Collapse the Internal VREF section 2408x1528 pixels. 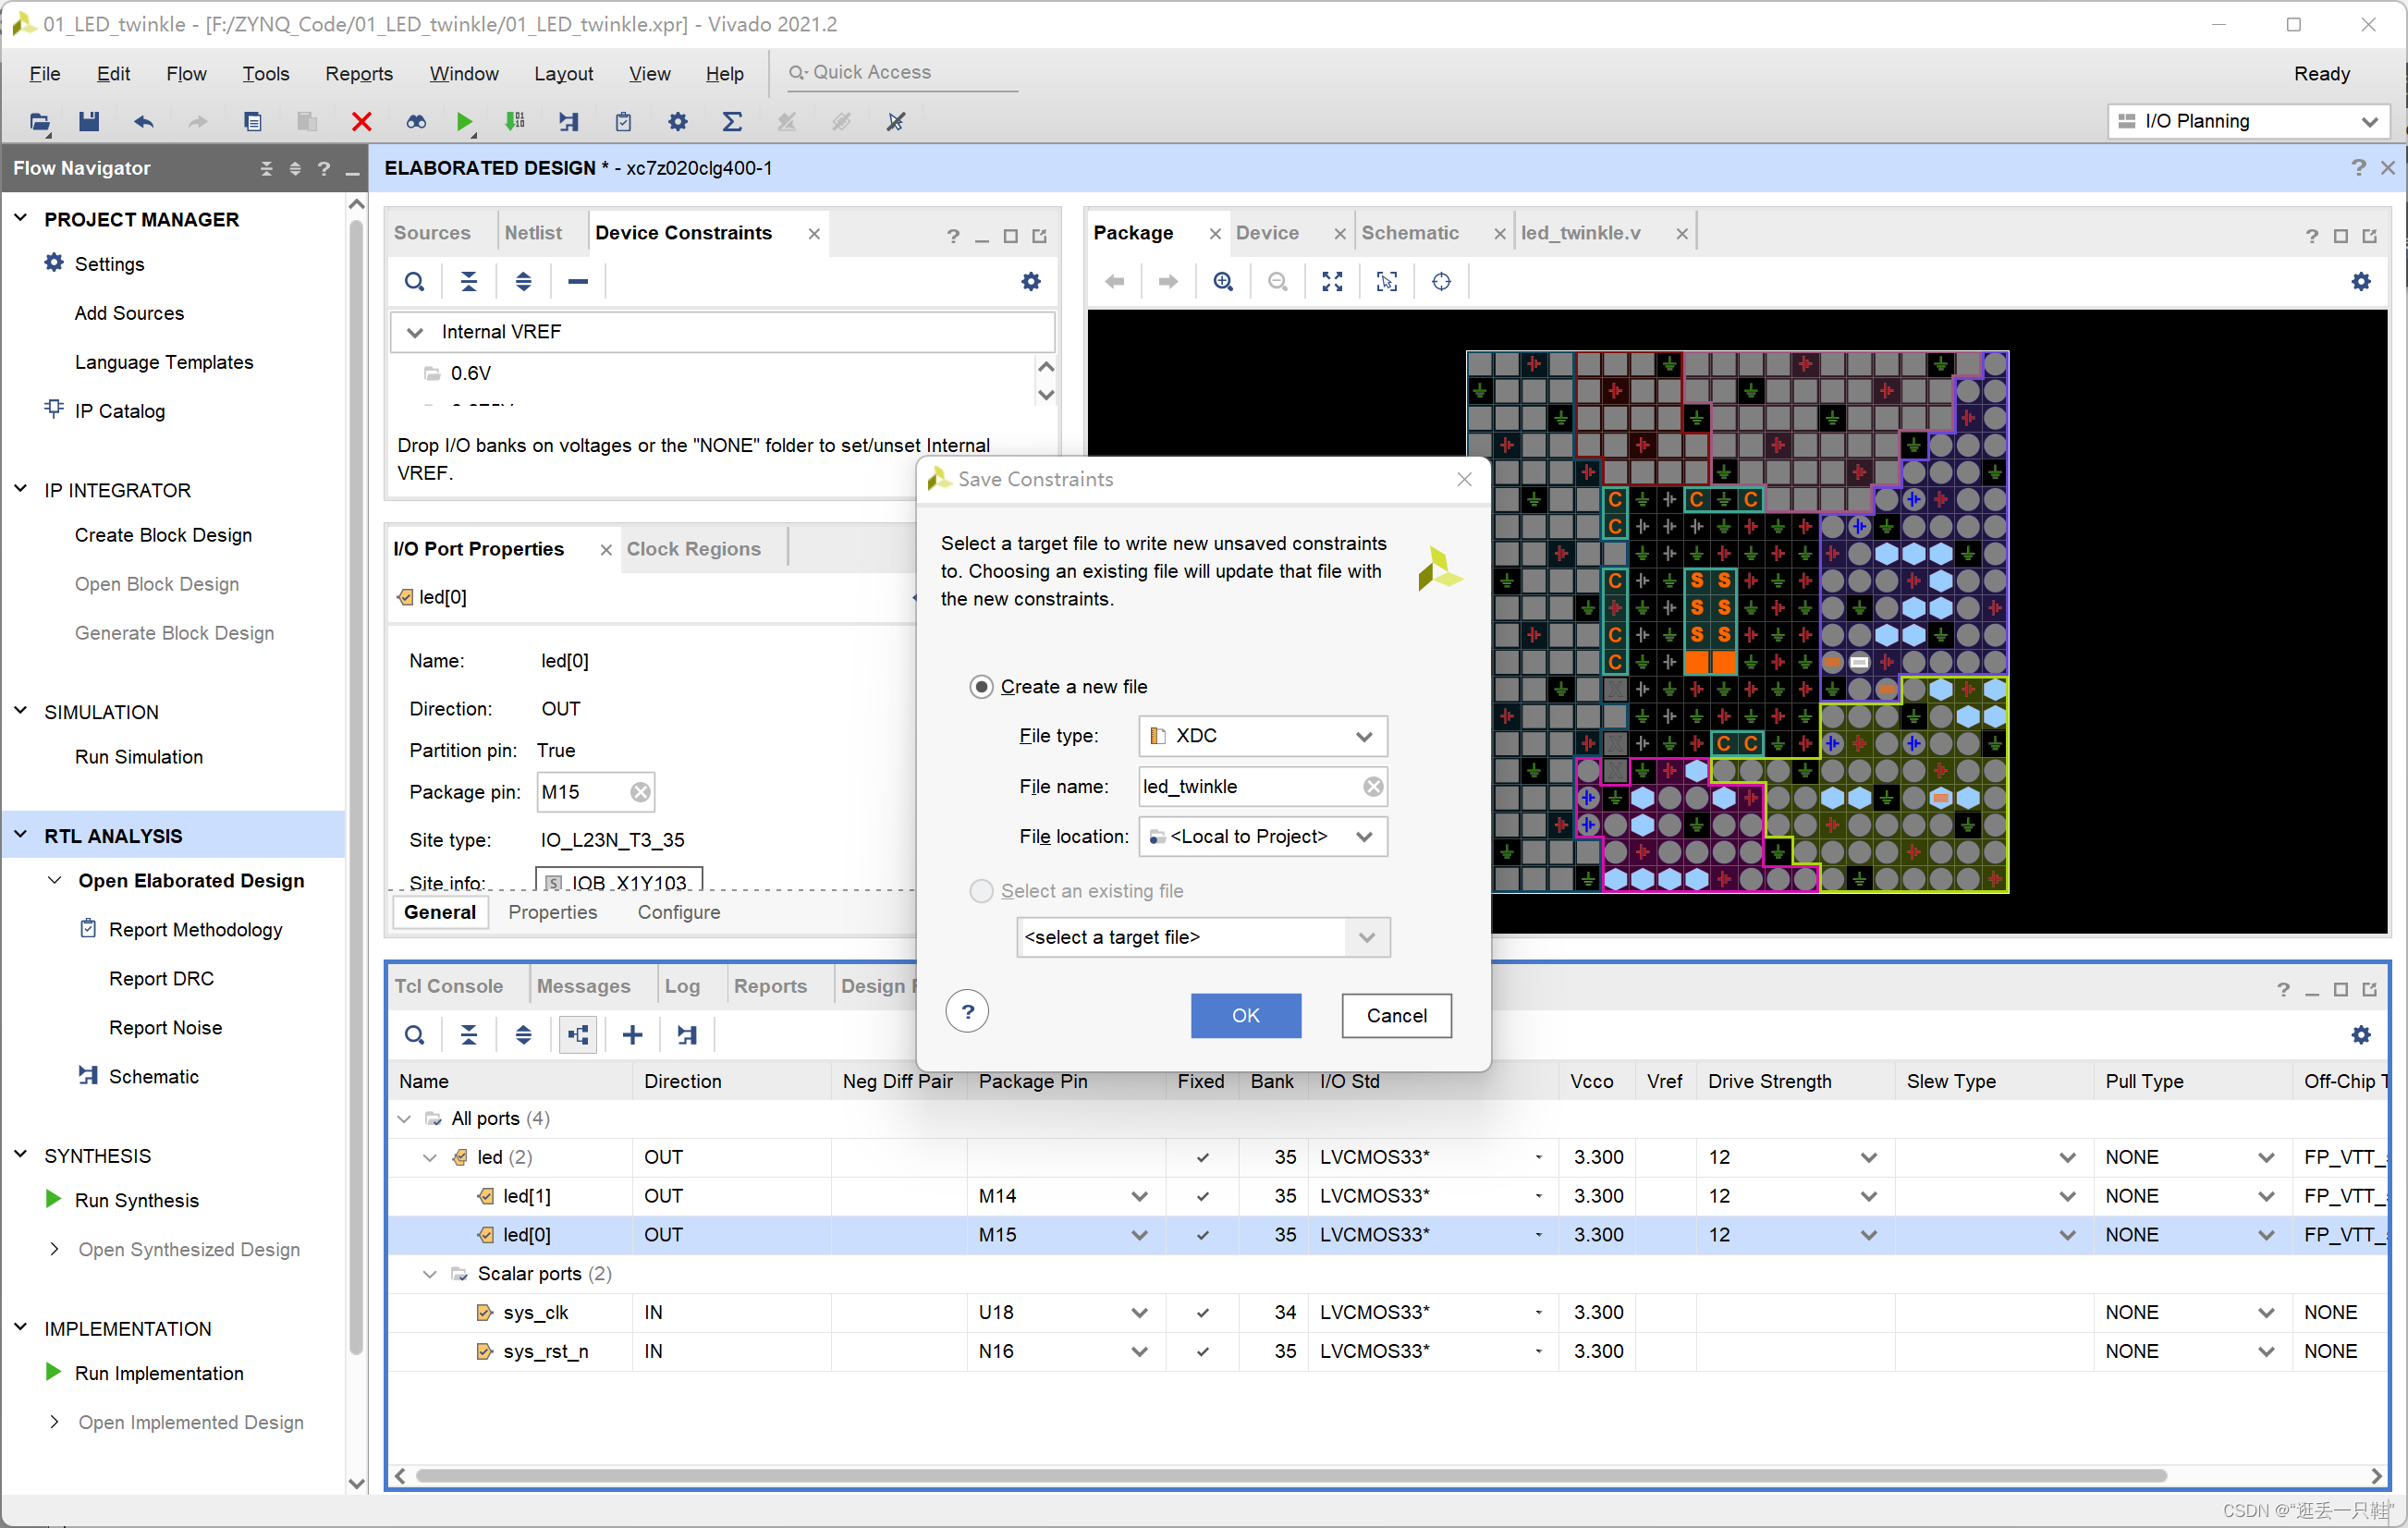click(414, 332)
